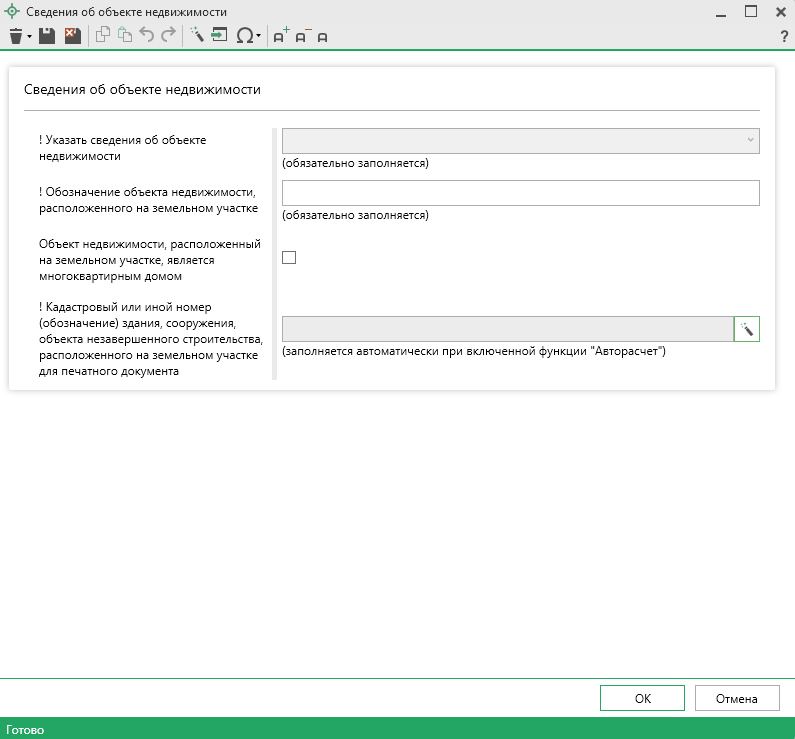Click the trash bin clear icon
This screenshot has width=795, height=739.
click(x=15, y=36)
